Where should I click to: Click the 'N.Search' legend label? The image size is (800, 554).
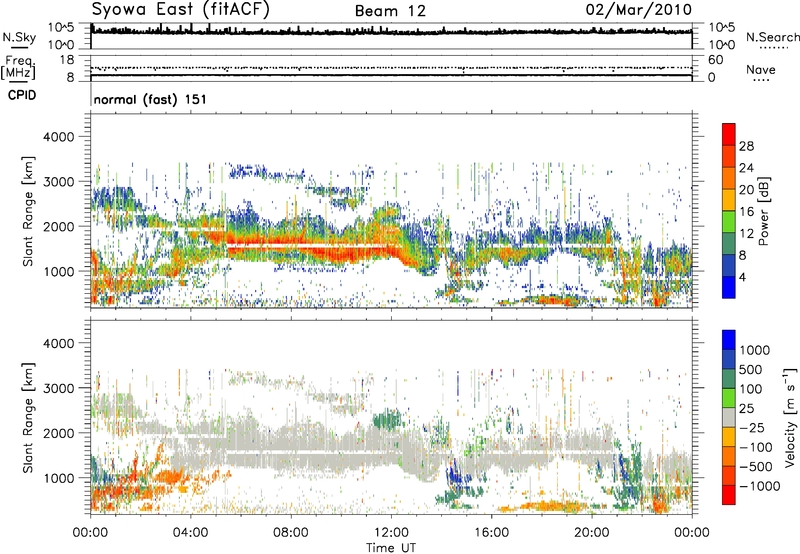772,37
